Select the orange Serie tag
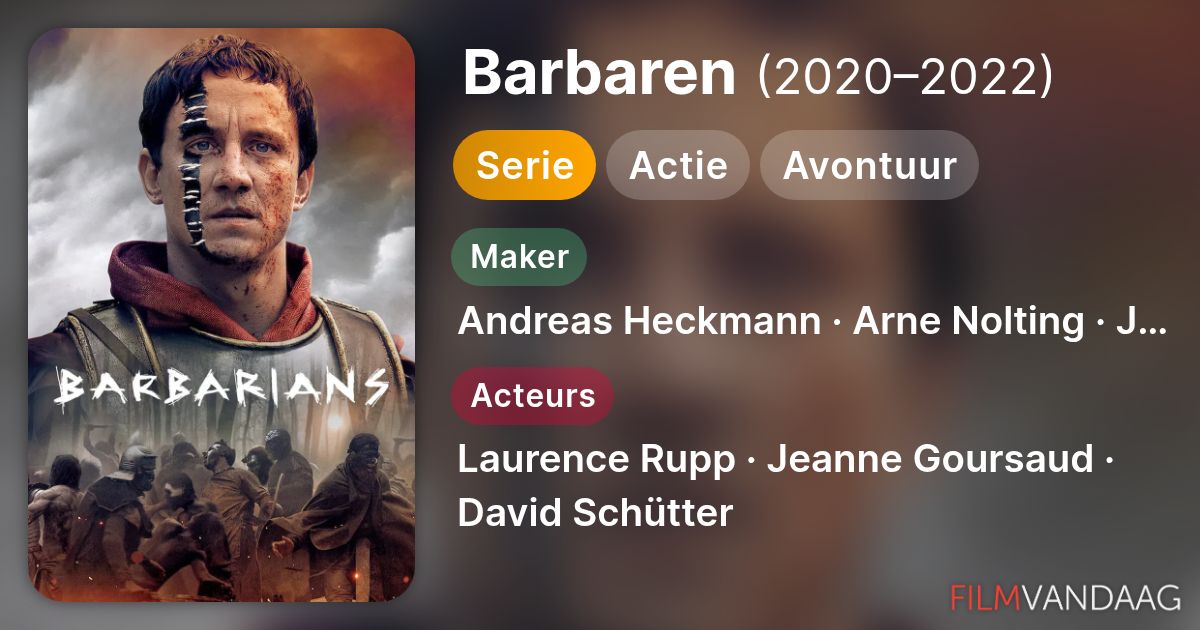1200x630 pixels. pyautogui.click(x=524, y=165)
